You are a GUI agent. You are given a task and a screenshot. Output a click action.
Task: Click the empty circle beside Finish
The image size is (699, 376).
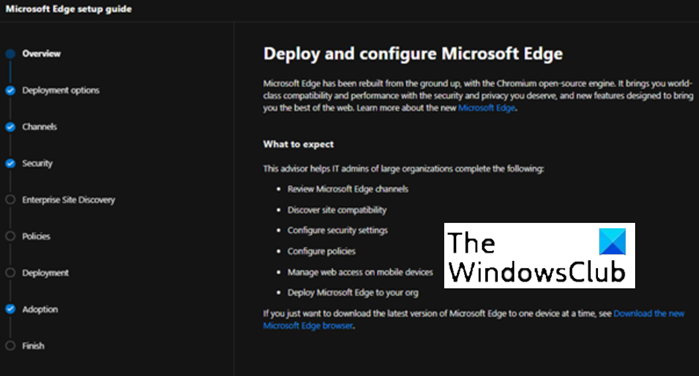10,346
